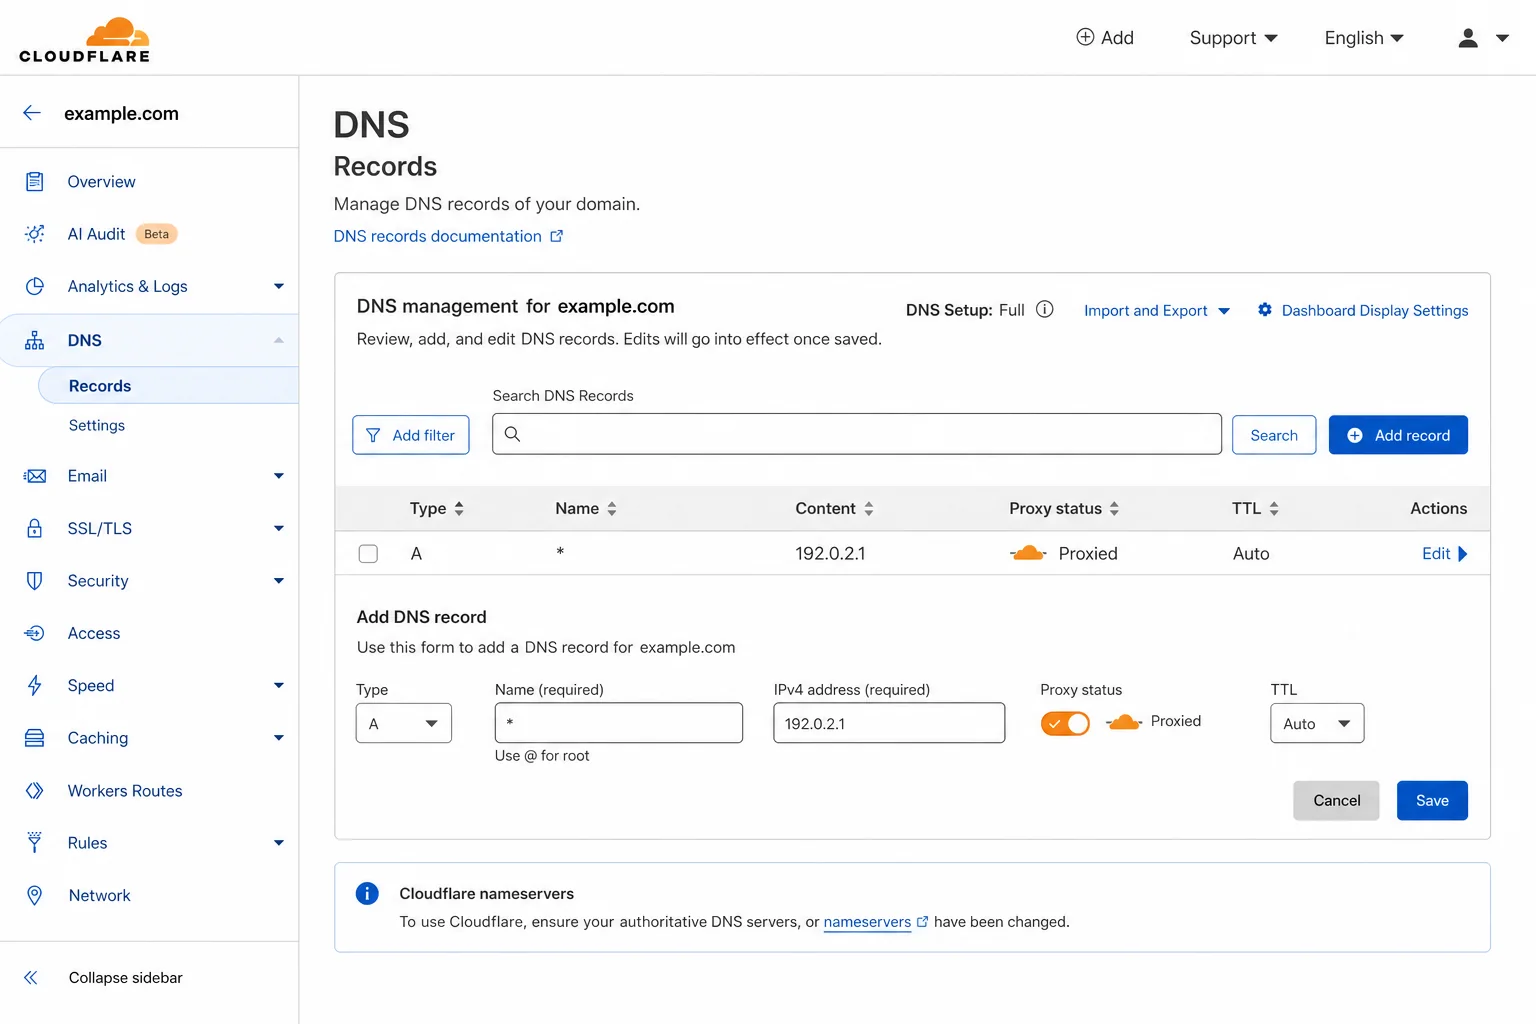Open the TTL dropdown set to Auto

coord(1317,723)
